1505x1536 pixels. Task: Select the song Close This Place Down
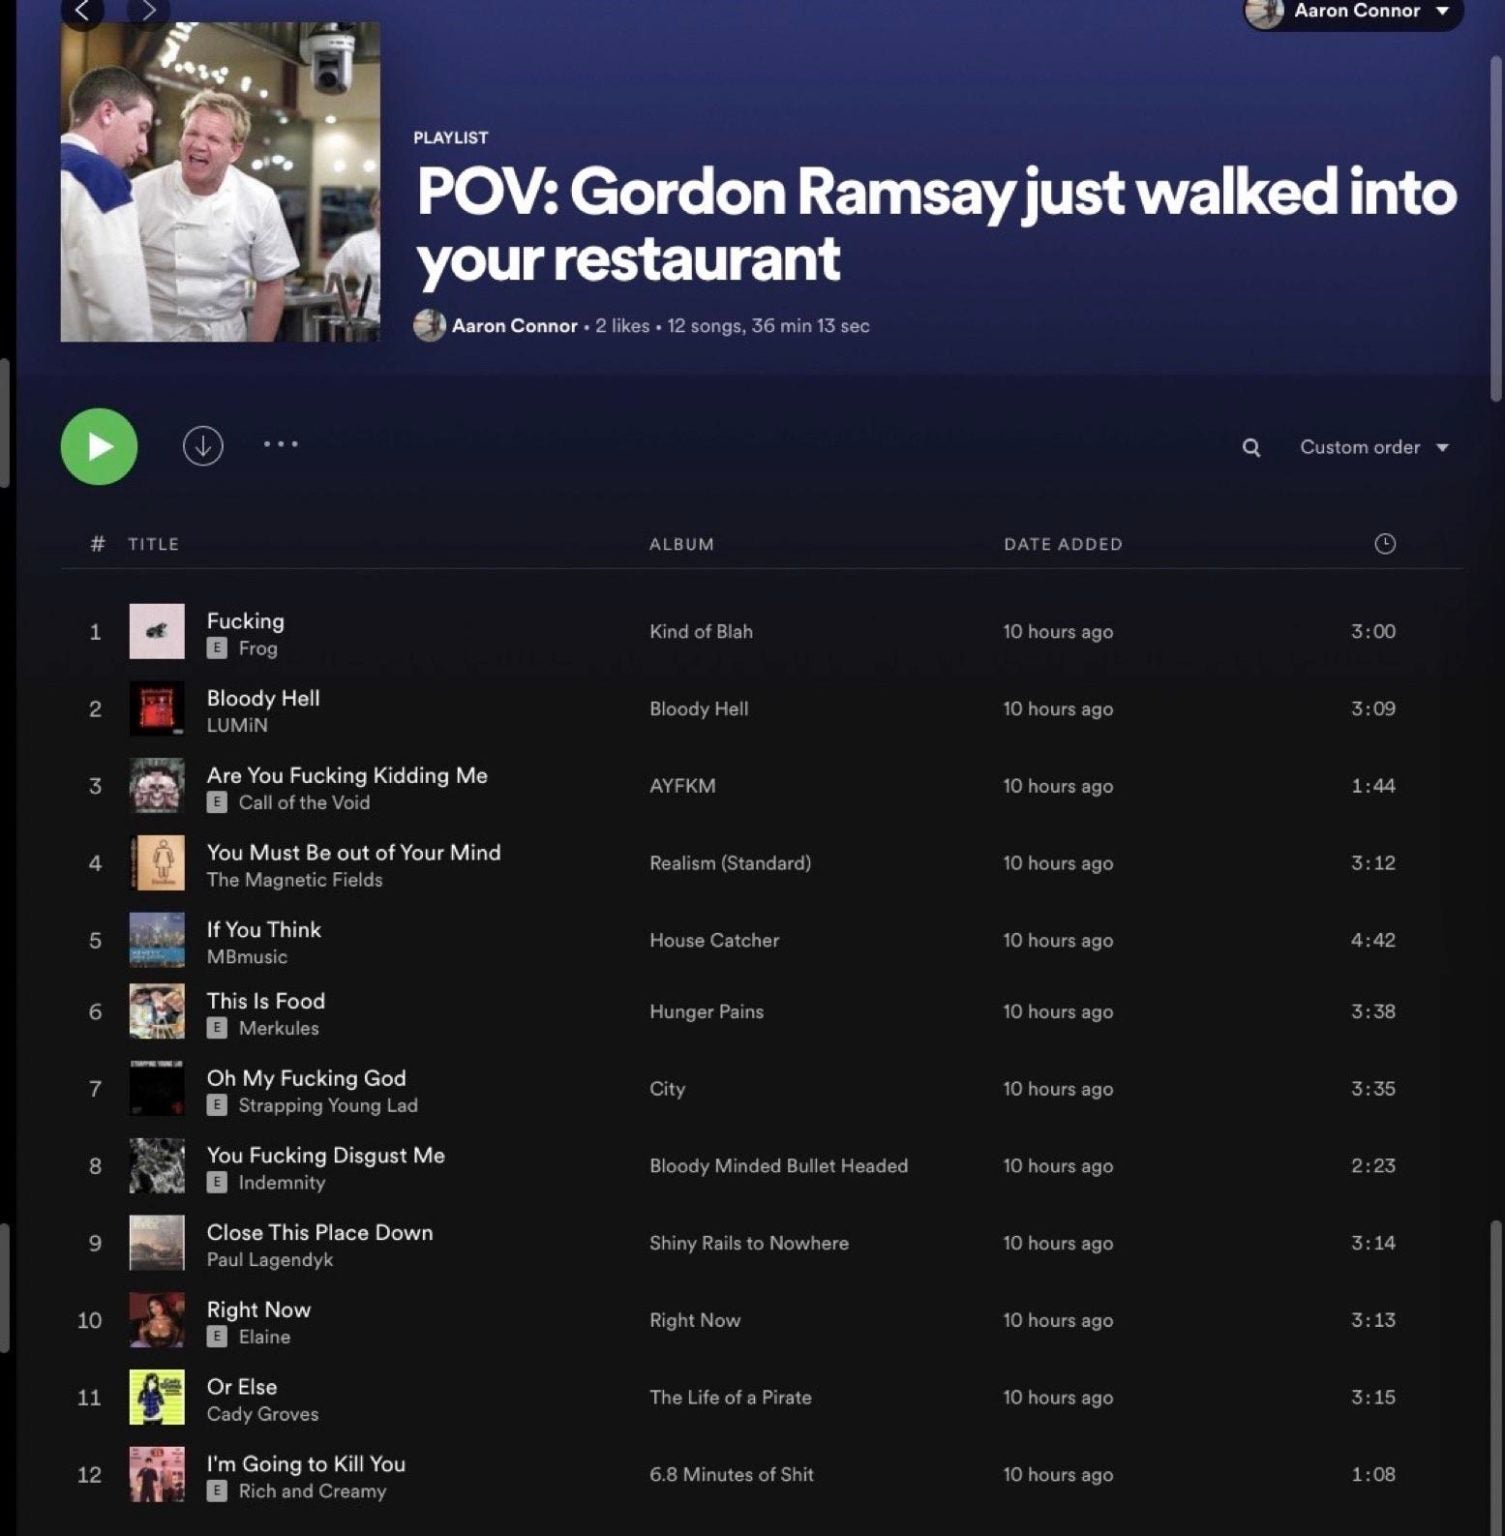320,1232
